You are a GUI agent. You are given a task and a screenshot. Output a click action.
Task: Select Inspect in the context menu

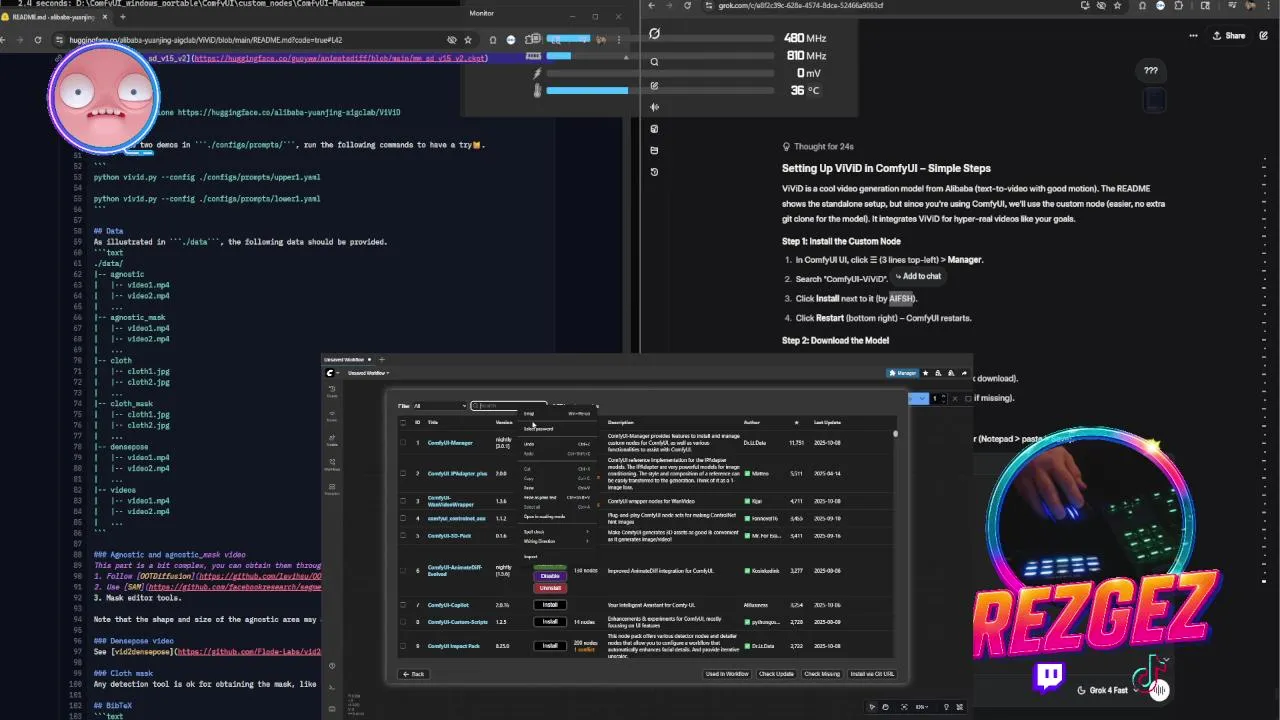[x=558, y=556]
